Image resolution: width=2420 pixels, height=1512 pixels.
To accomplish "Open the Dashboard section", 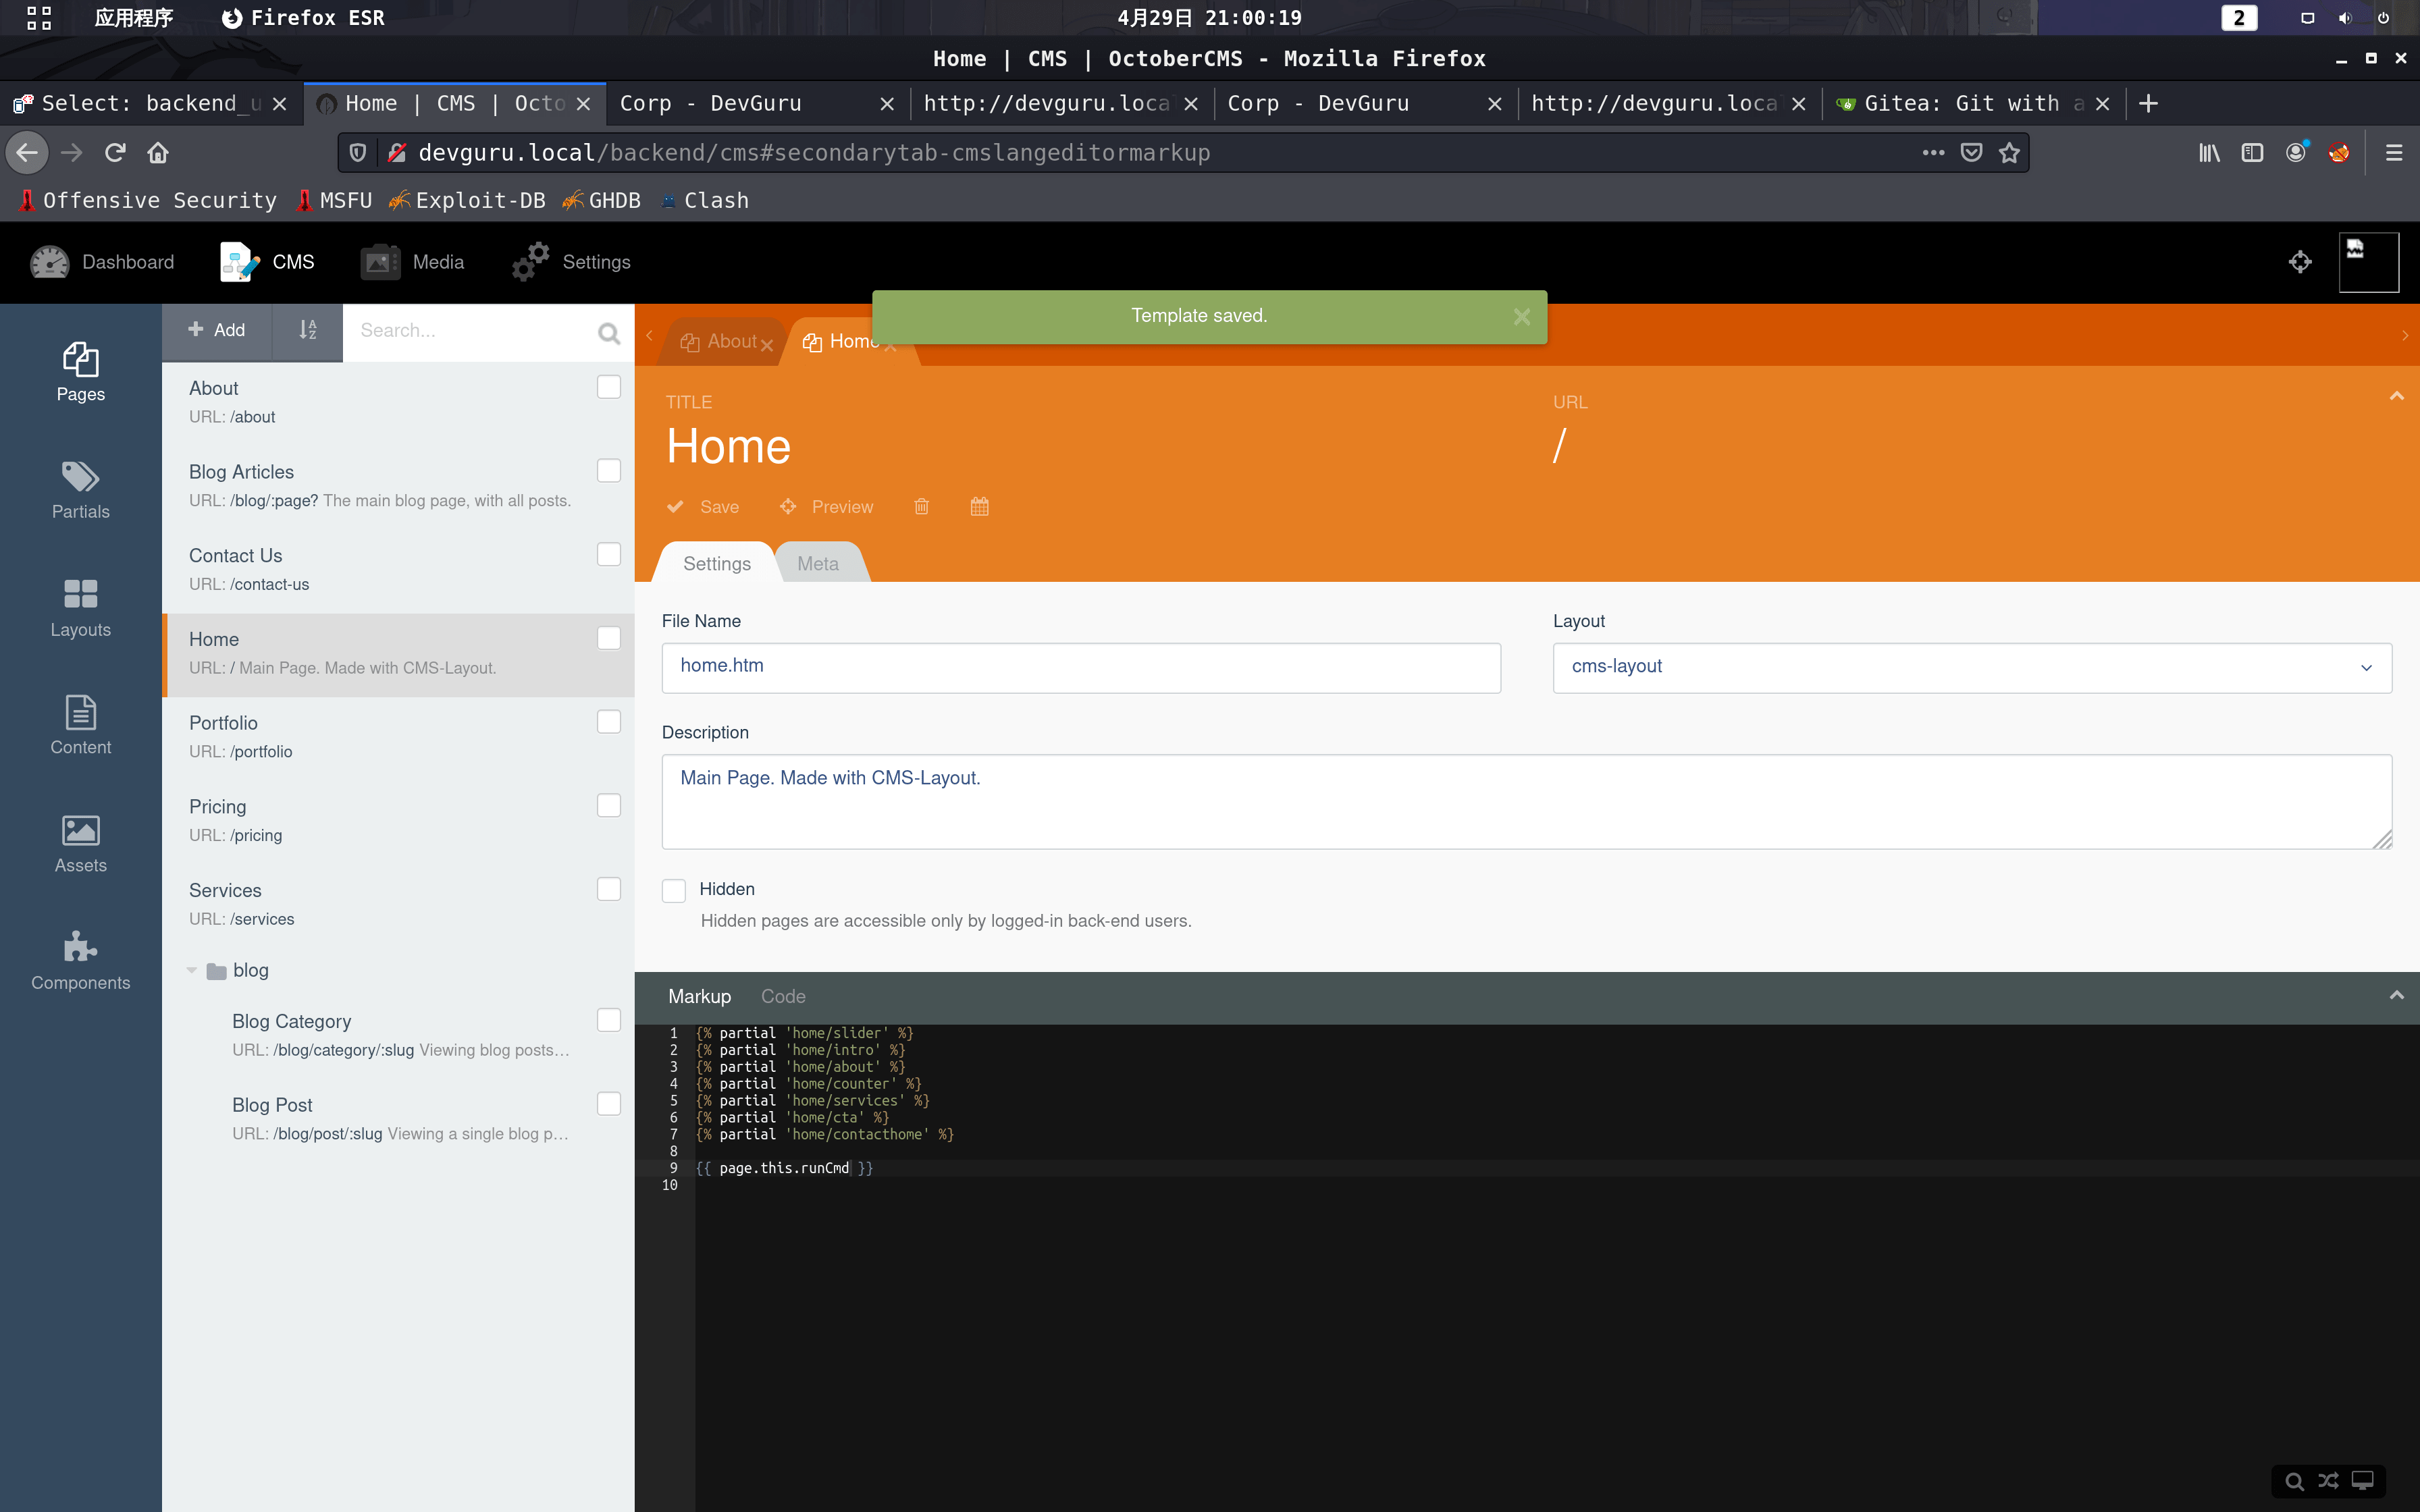I will click(102, 262).
